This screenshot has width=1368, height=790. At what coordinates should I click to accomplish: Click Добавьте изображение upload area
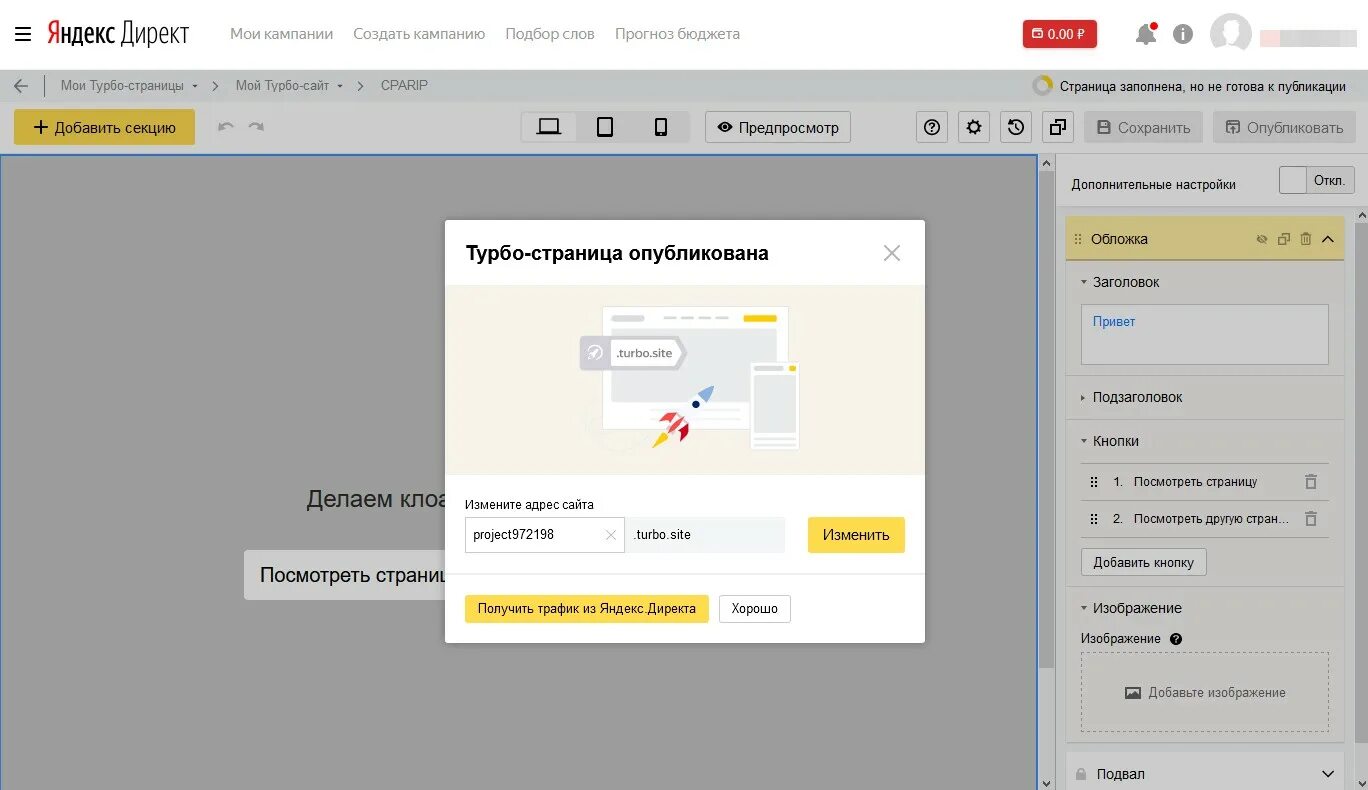coord(1205,693)
